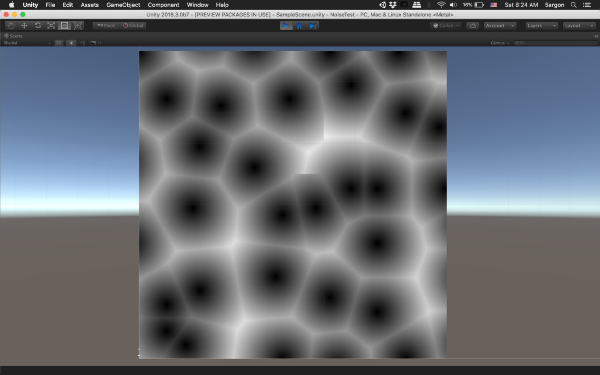Toggle the Pivot handle position button

106,26
